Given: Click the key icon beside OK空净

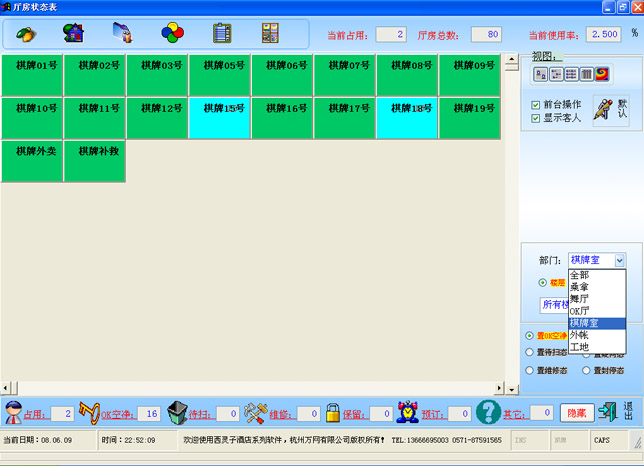Looking at the screenshot, I should pos(91,411).
